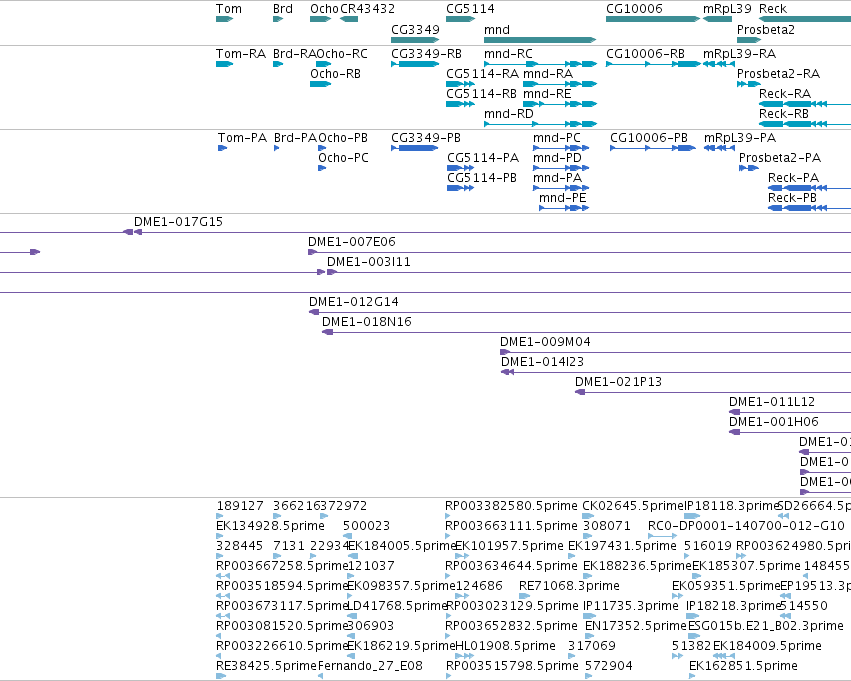Image resolution: width=851 pixels, height=681 pixels.
Task: Select BAC clone DME1-018N16 label
Action: point(367,322)
